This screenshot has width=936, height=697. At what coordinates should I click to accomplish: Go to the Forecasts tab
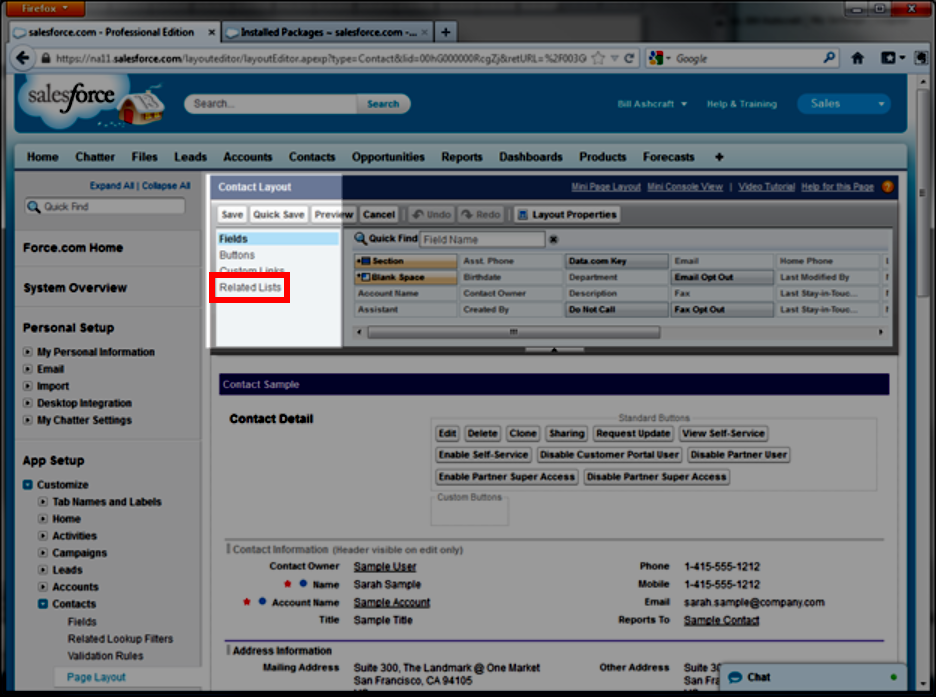(669, 157)
